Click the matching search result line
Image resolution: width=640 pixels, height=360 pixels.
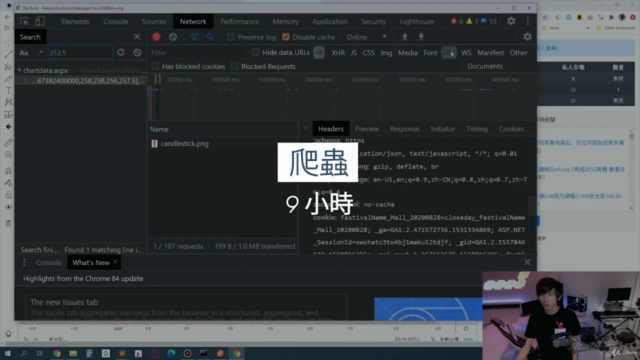[x=81, y=81]
